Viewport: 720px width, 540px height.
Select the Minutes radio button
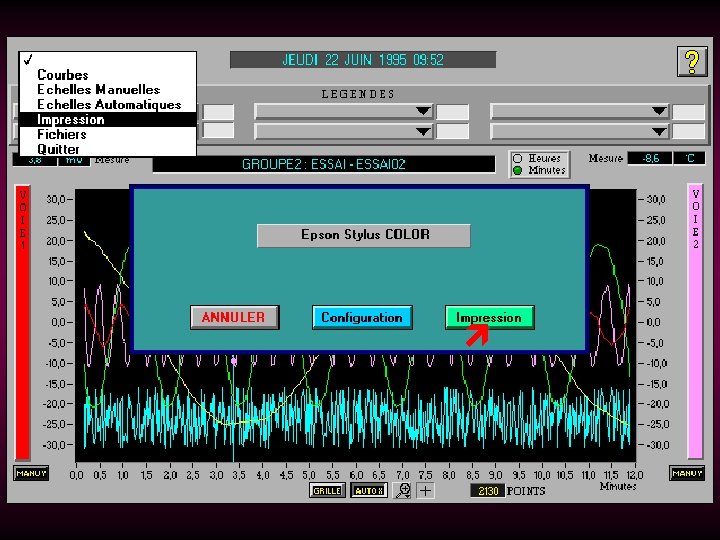coord(518,170)
